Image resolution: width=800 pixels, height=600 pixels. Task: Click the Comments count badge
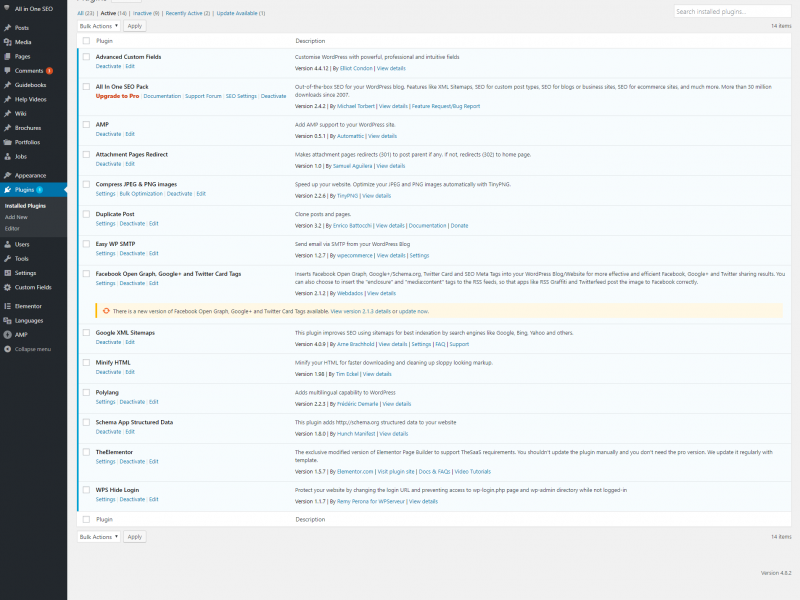pyautogui.click(x=49, y=71)
